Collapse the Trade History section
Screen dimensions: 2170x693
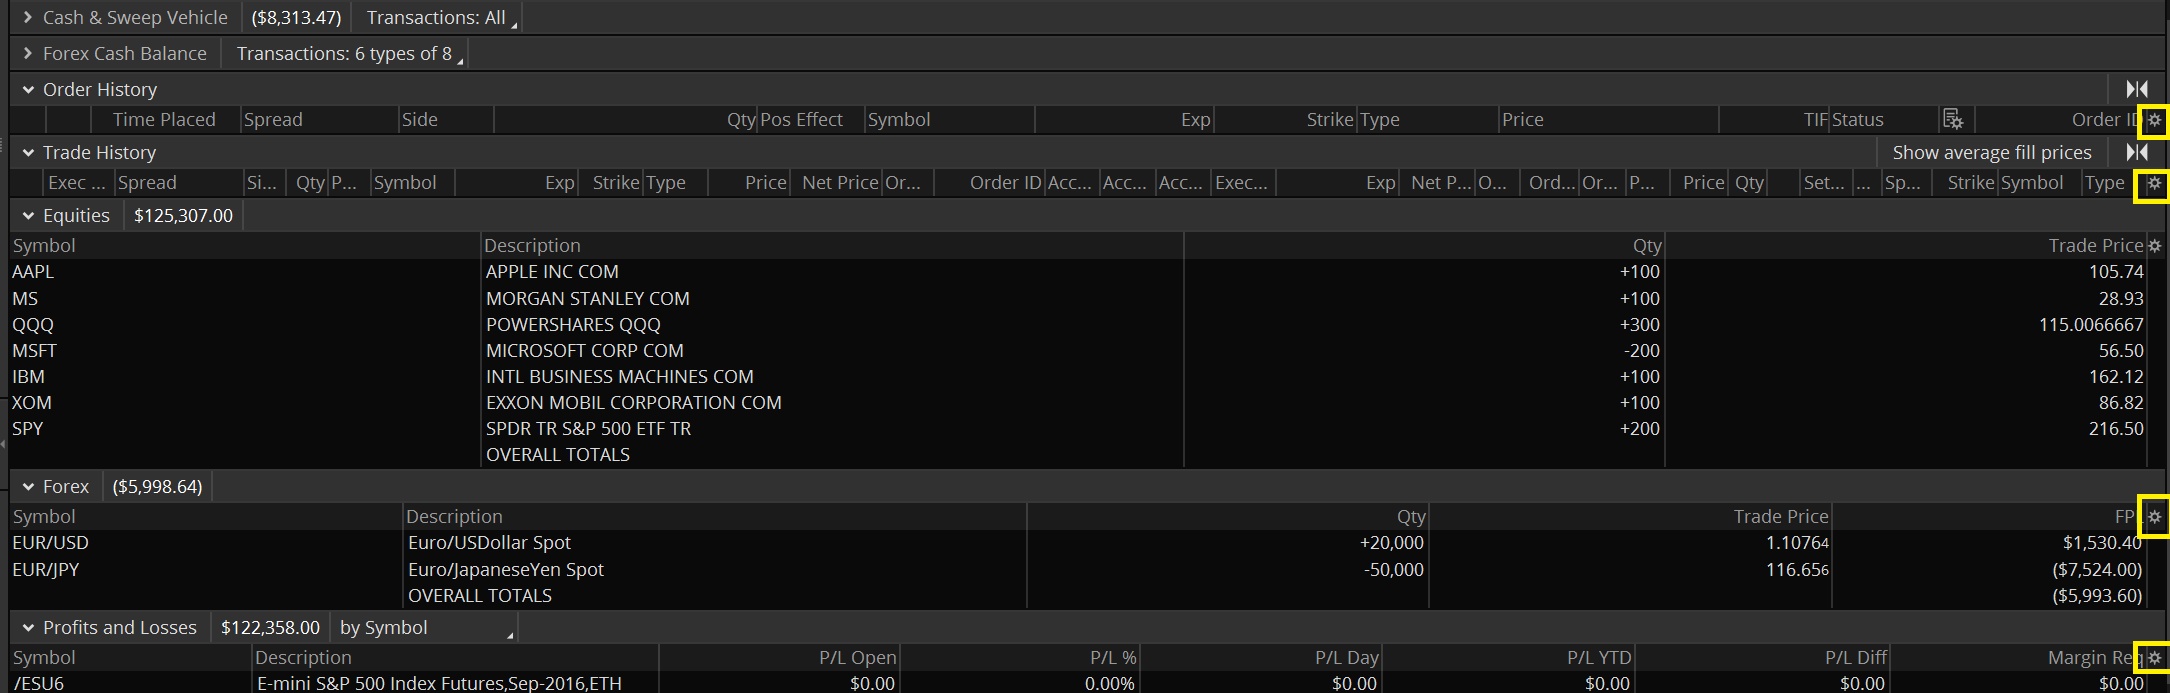28,152
